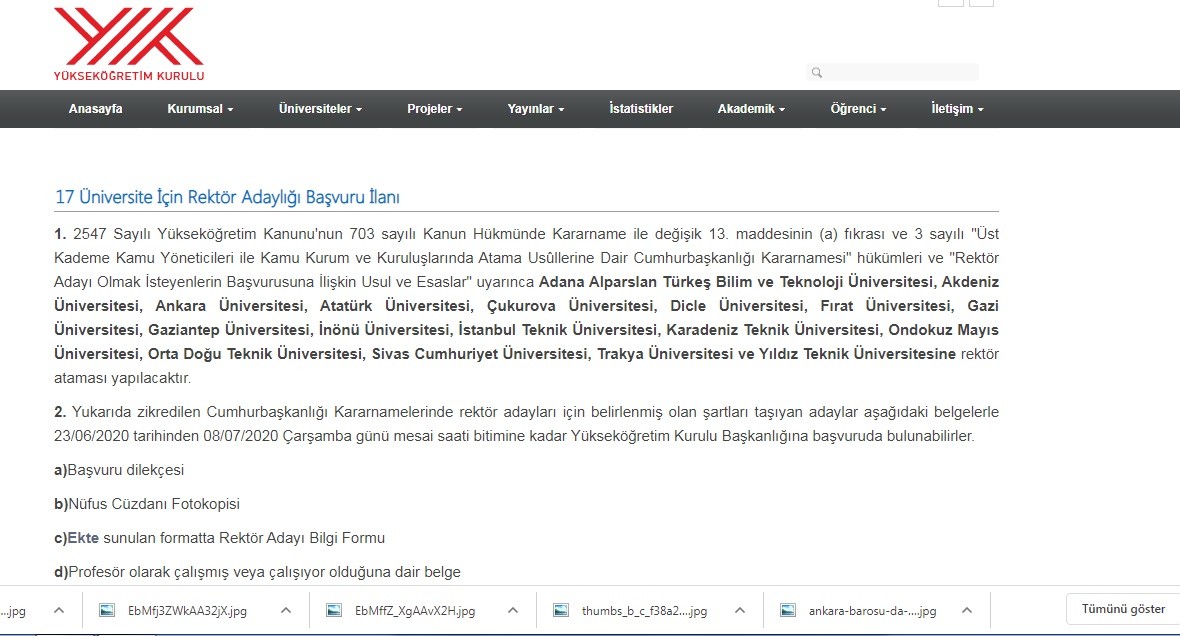Open options arrow for ankara-barosu-da-....jpg
The image size is (1180, 636).
click(x=968, y=610)
